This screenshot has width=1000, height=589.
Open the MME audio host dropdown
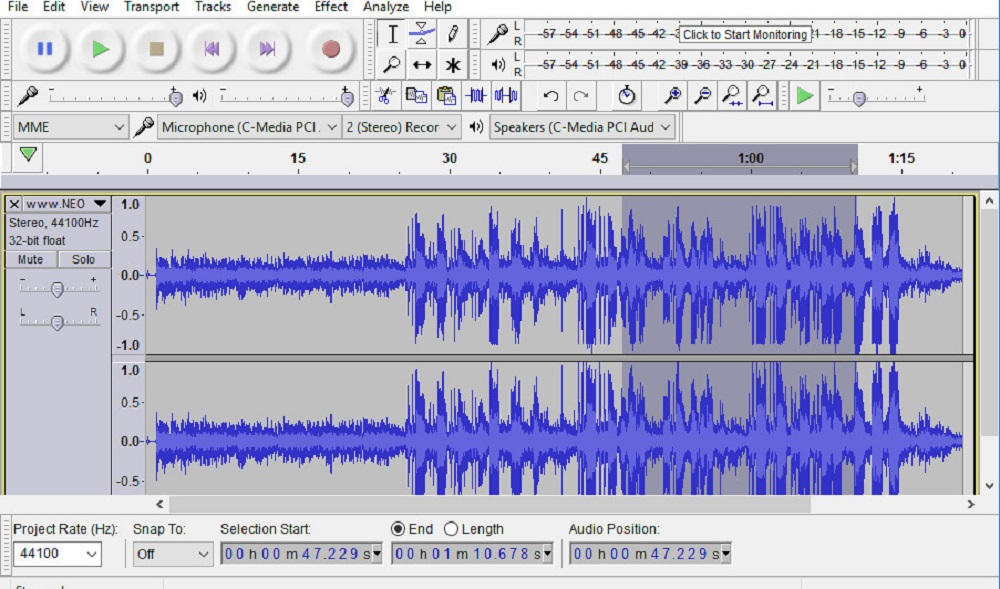(70, 127)
